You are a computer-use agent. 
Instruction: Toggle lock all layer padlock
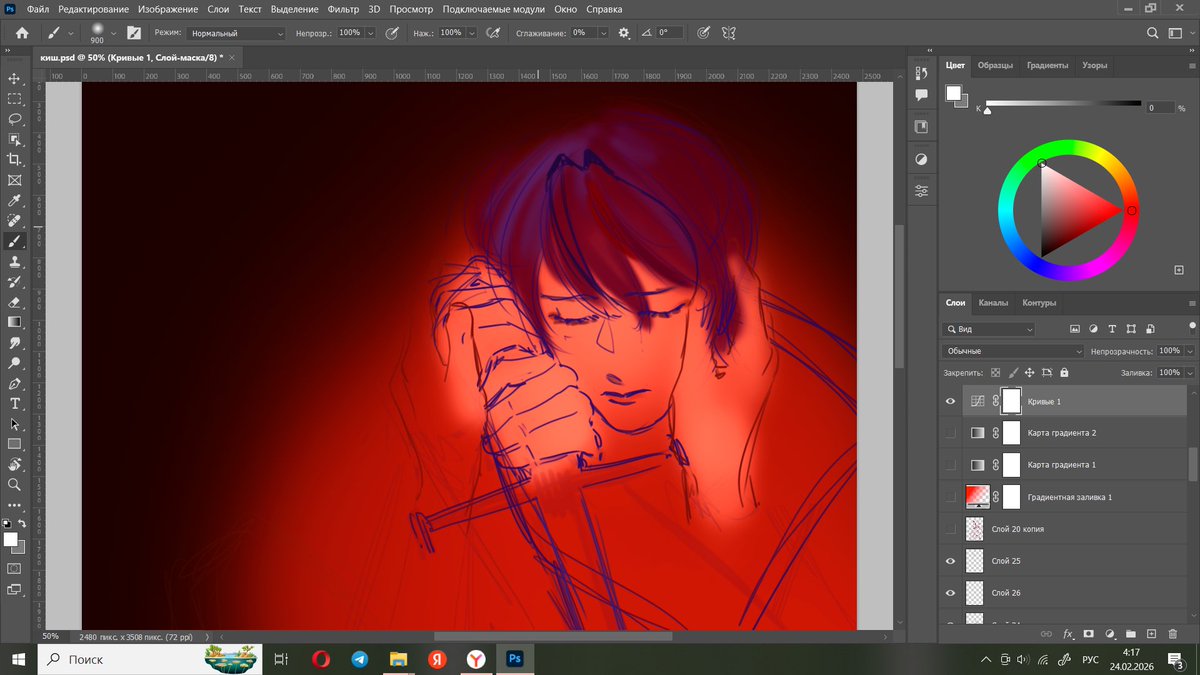[x=1064, y=372]
